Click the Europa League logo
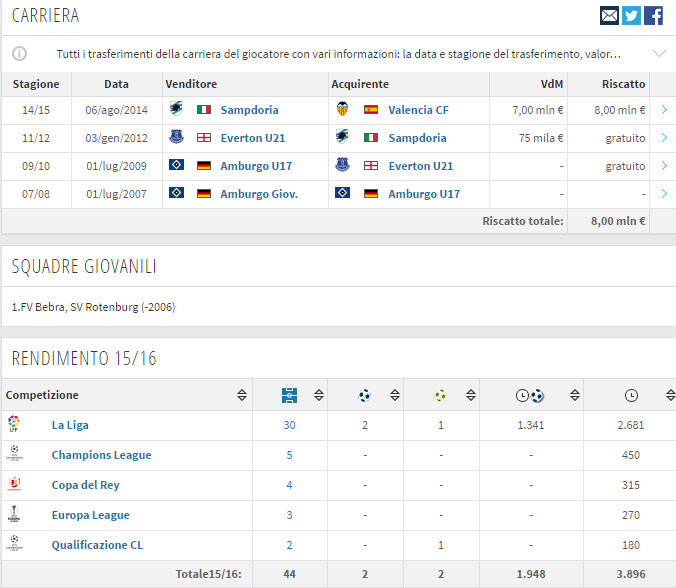Screen dimensions: 676x588 (14, 514)
